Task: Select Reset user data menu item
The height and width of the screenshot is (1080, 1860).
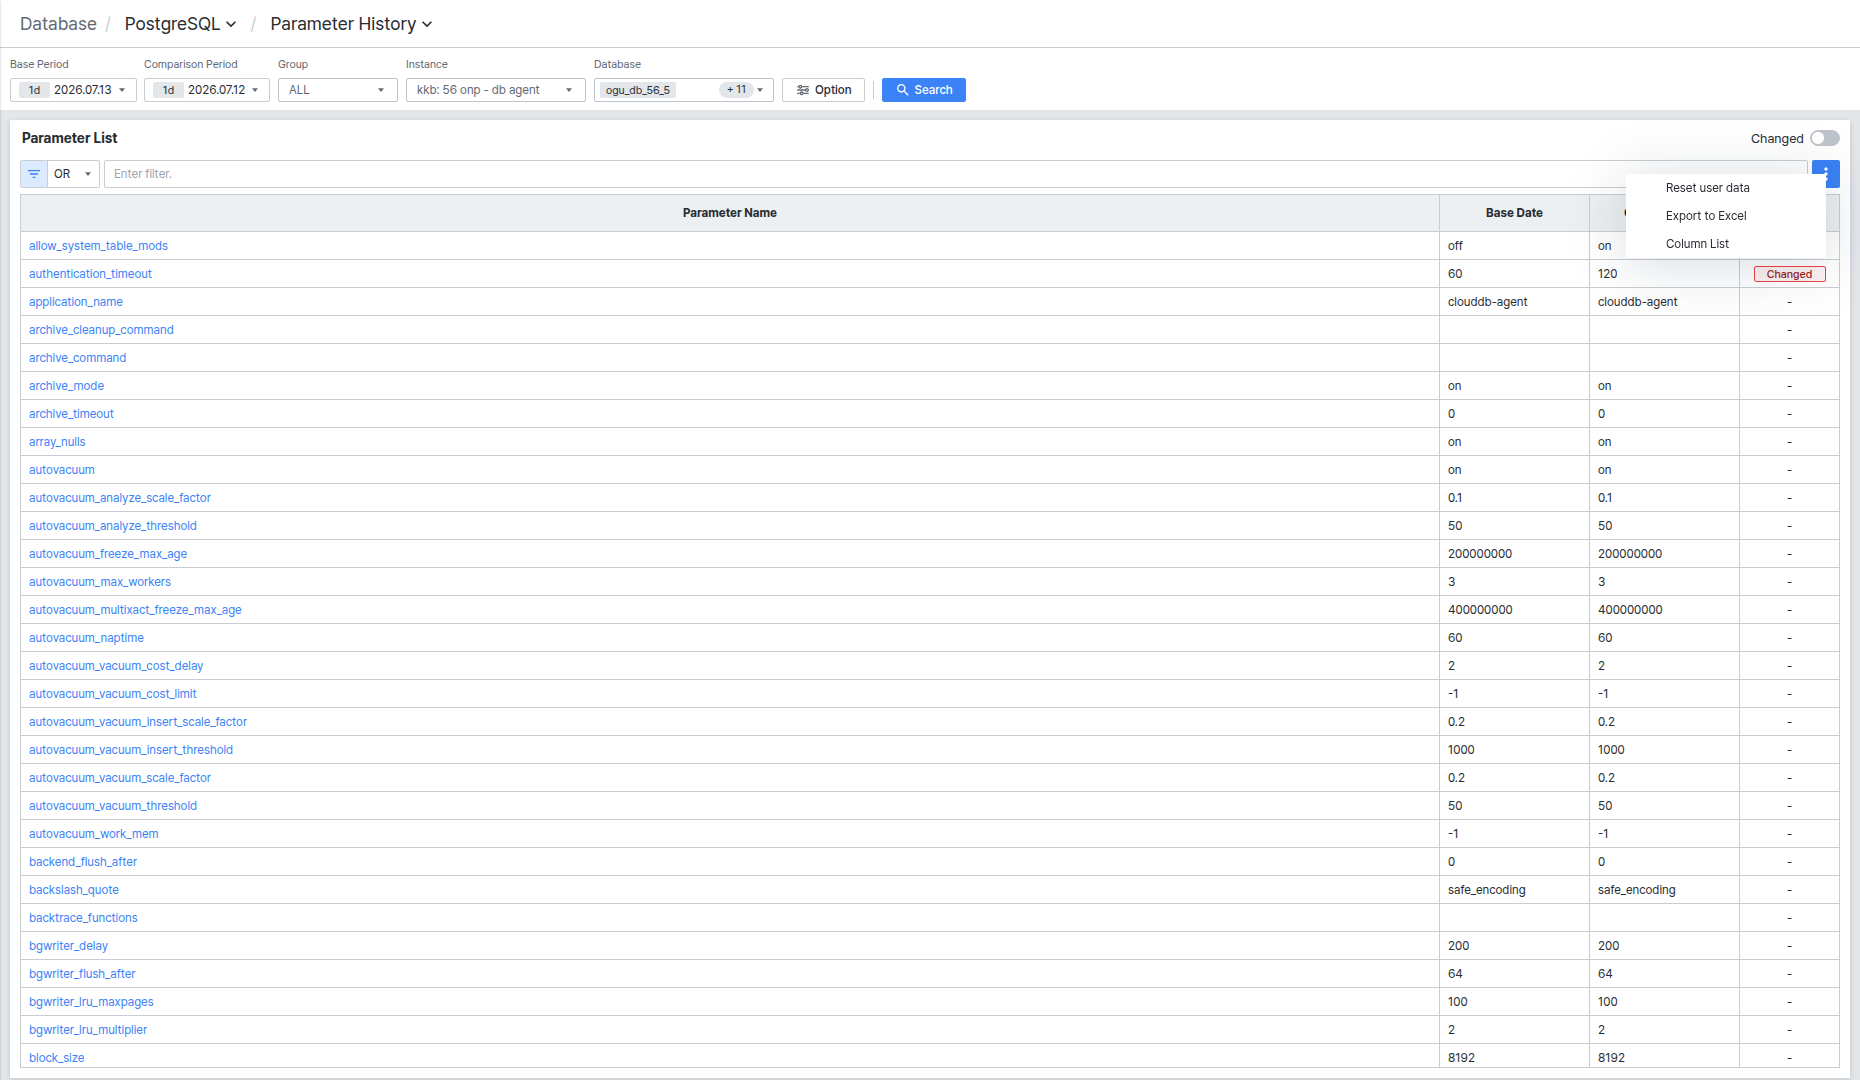Action: tap(1708, 188)
